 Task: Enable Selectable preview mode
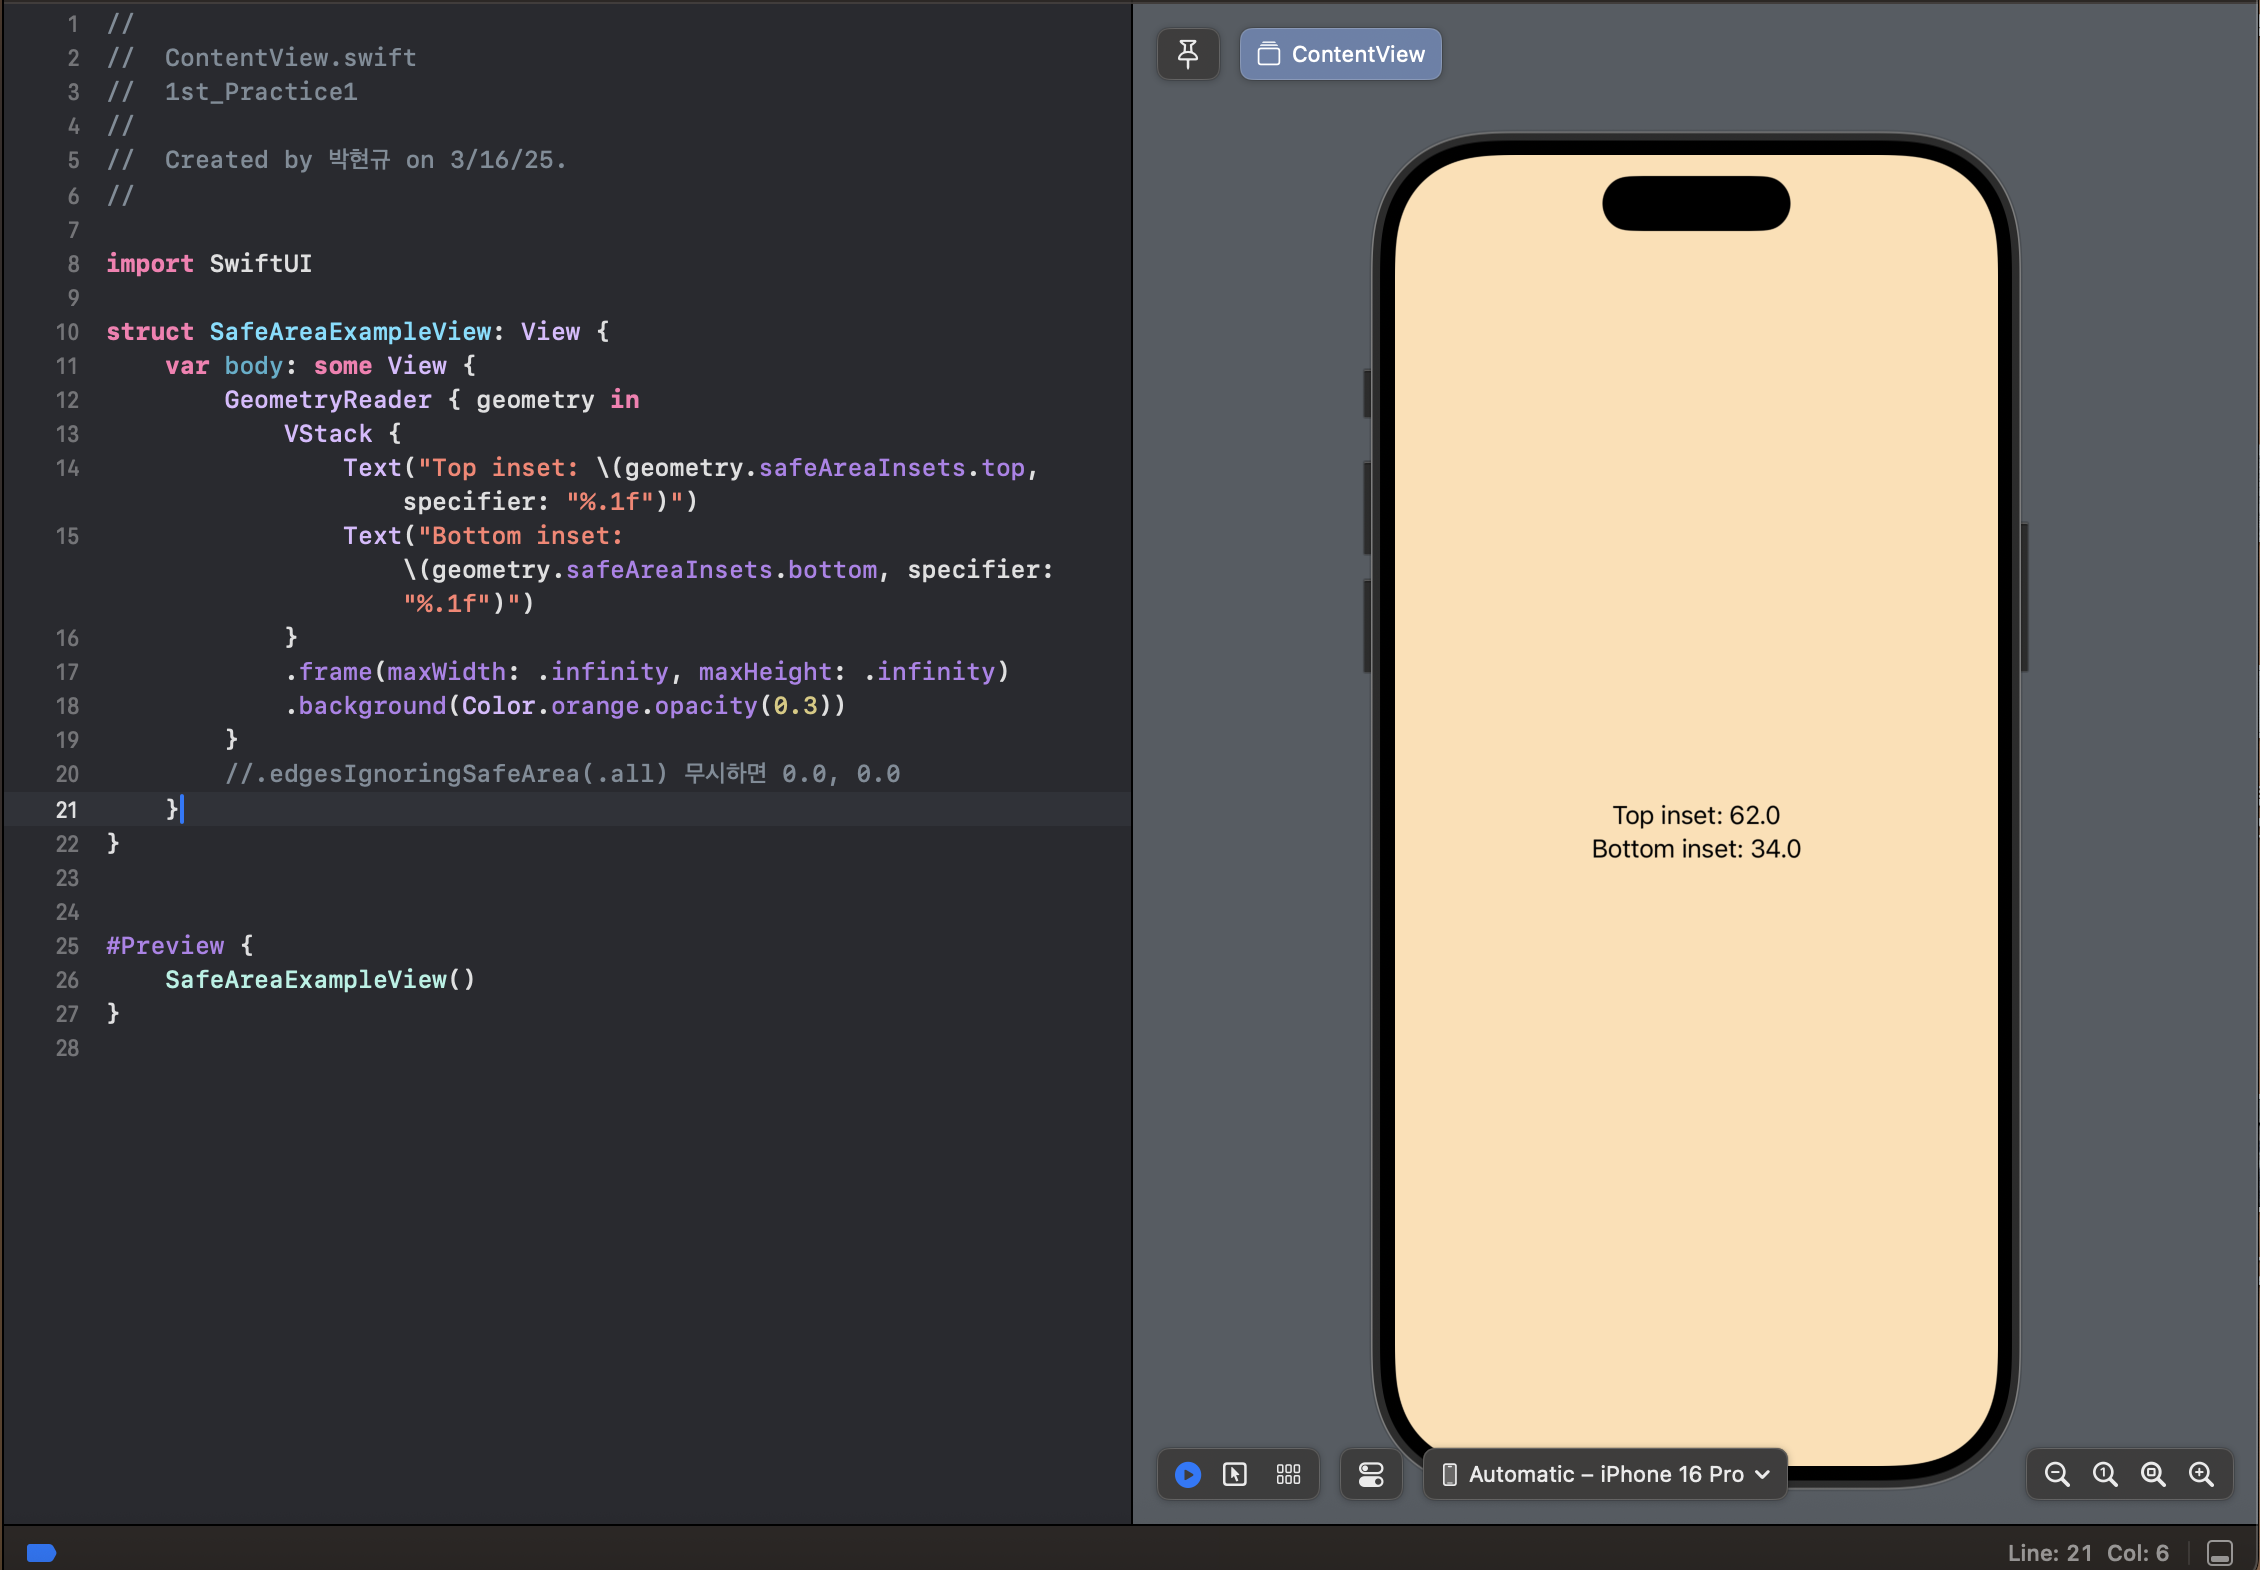pyautogui.click(x=1236, y=1474)
